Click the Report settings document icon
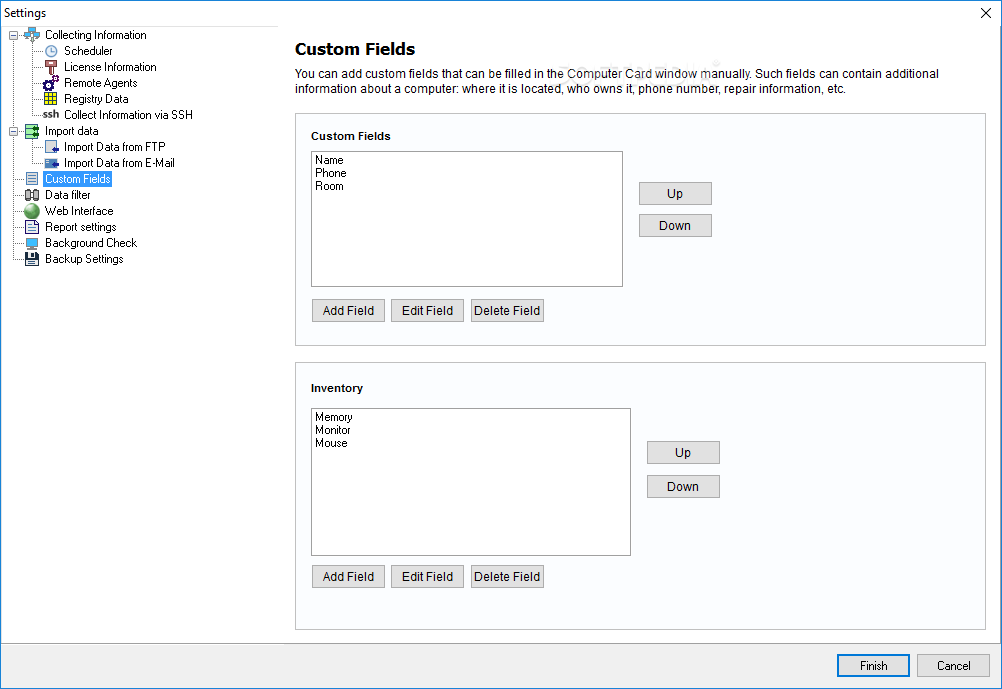 pos(32,227)
